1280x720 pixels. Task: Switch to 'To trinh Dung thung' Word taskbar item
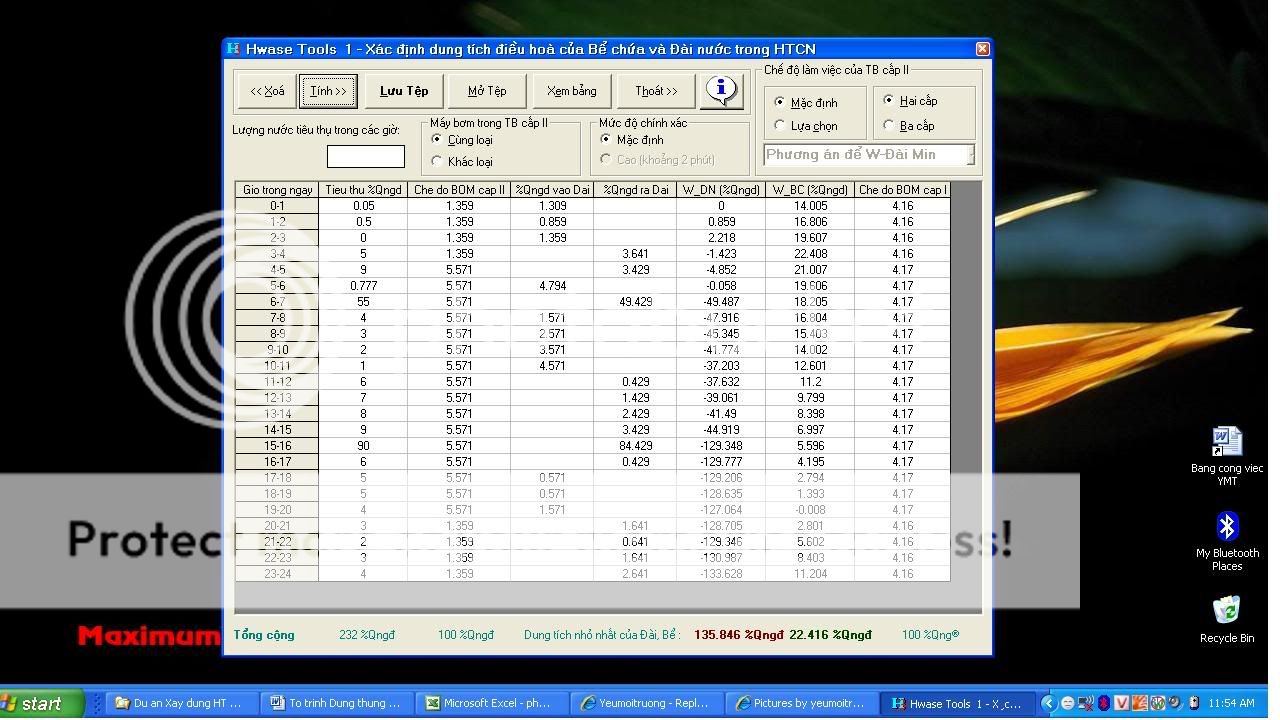337,703
